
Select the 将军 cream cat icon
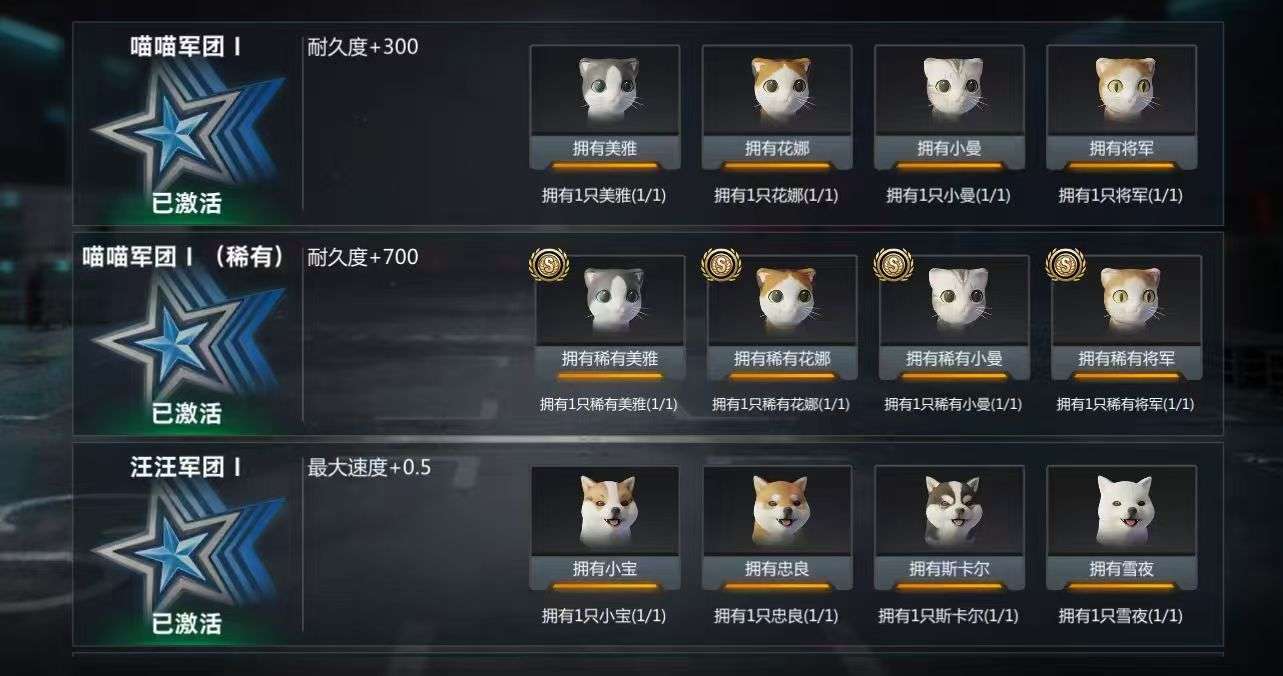click(x=1121, y=90)
